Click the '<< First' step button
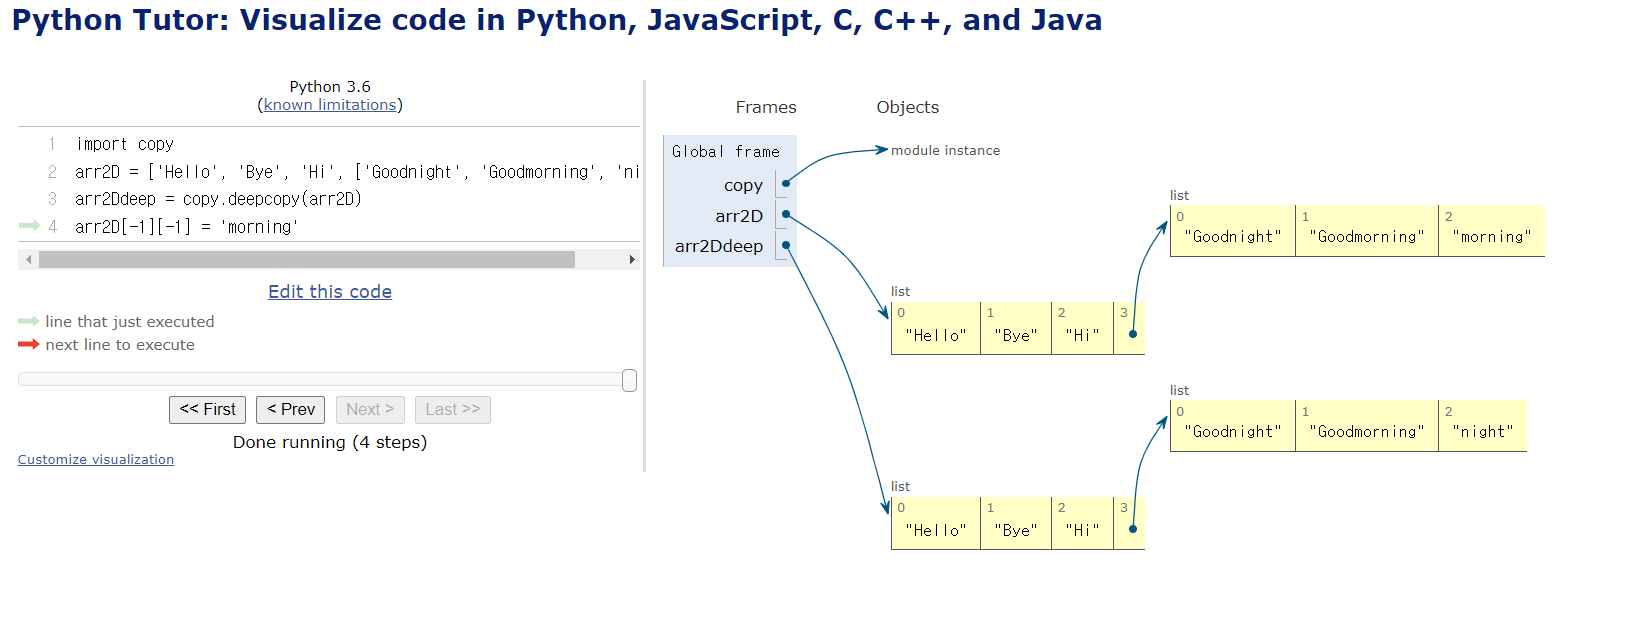This screenshot has height=639, width=1649. [x=207, y=410]
